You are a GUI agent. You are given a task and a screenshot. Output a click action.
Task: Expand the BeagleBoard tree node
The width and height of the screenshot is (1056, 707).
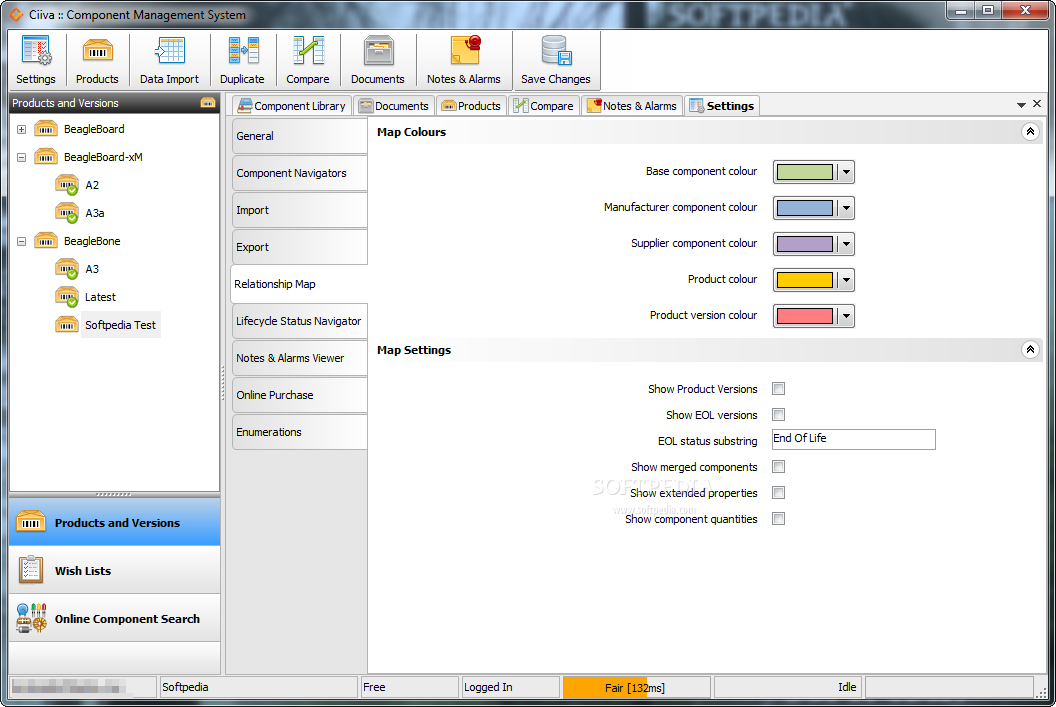tap(22, 129)
